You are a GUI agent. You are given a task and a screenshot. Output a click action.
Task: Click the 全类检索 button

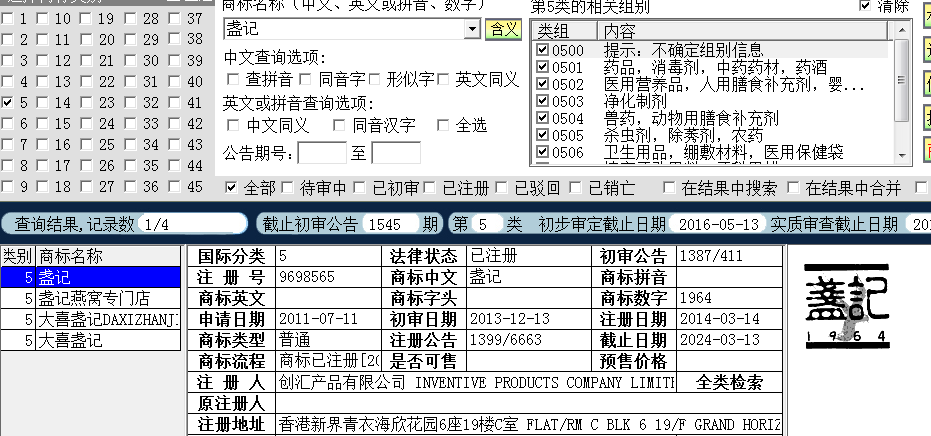729,382
